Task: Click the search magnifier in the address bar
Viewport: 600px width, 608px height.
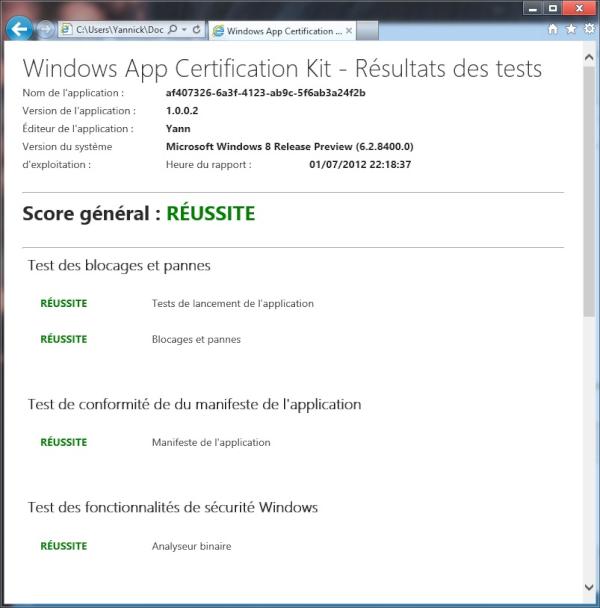Action: coord(173,29)
